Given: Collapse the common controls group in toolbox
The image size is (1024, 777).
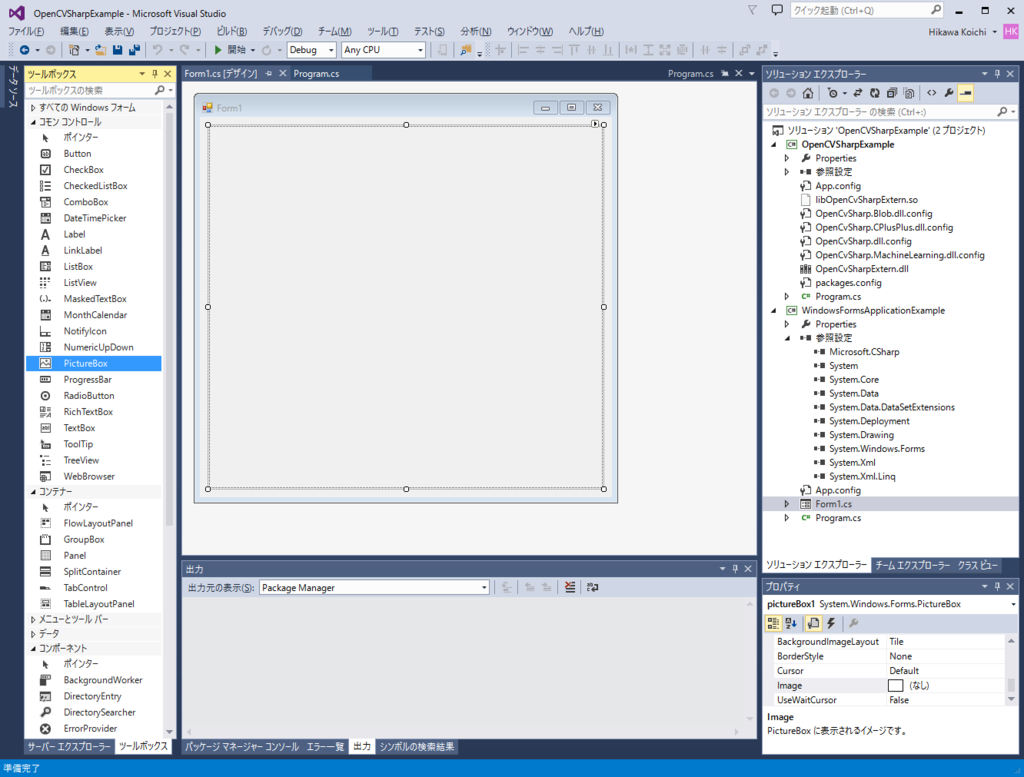Looking at the screenshot, I should 33,122.
